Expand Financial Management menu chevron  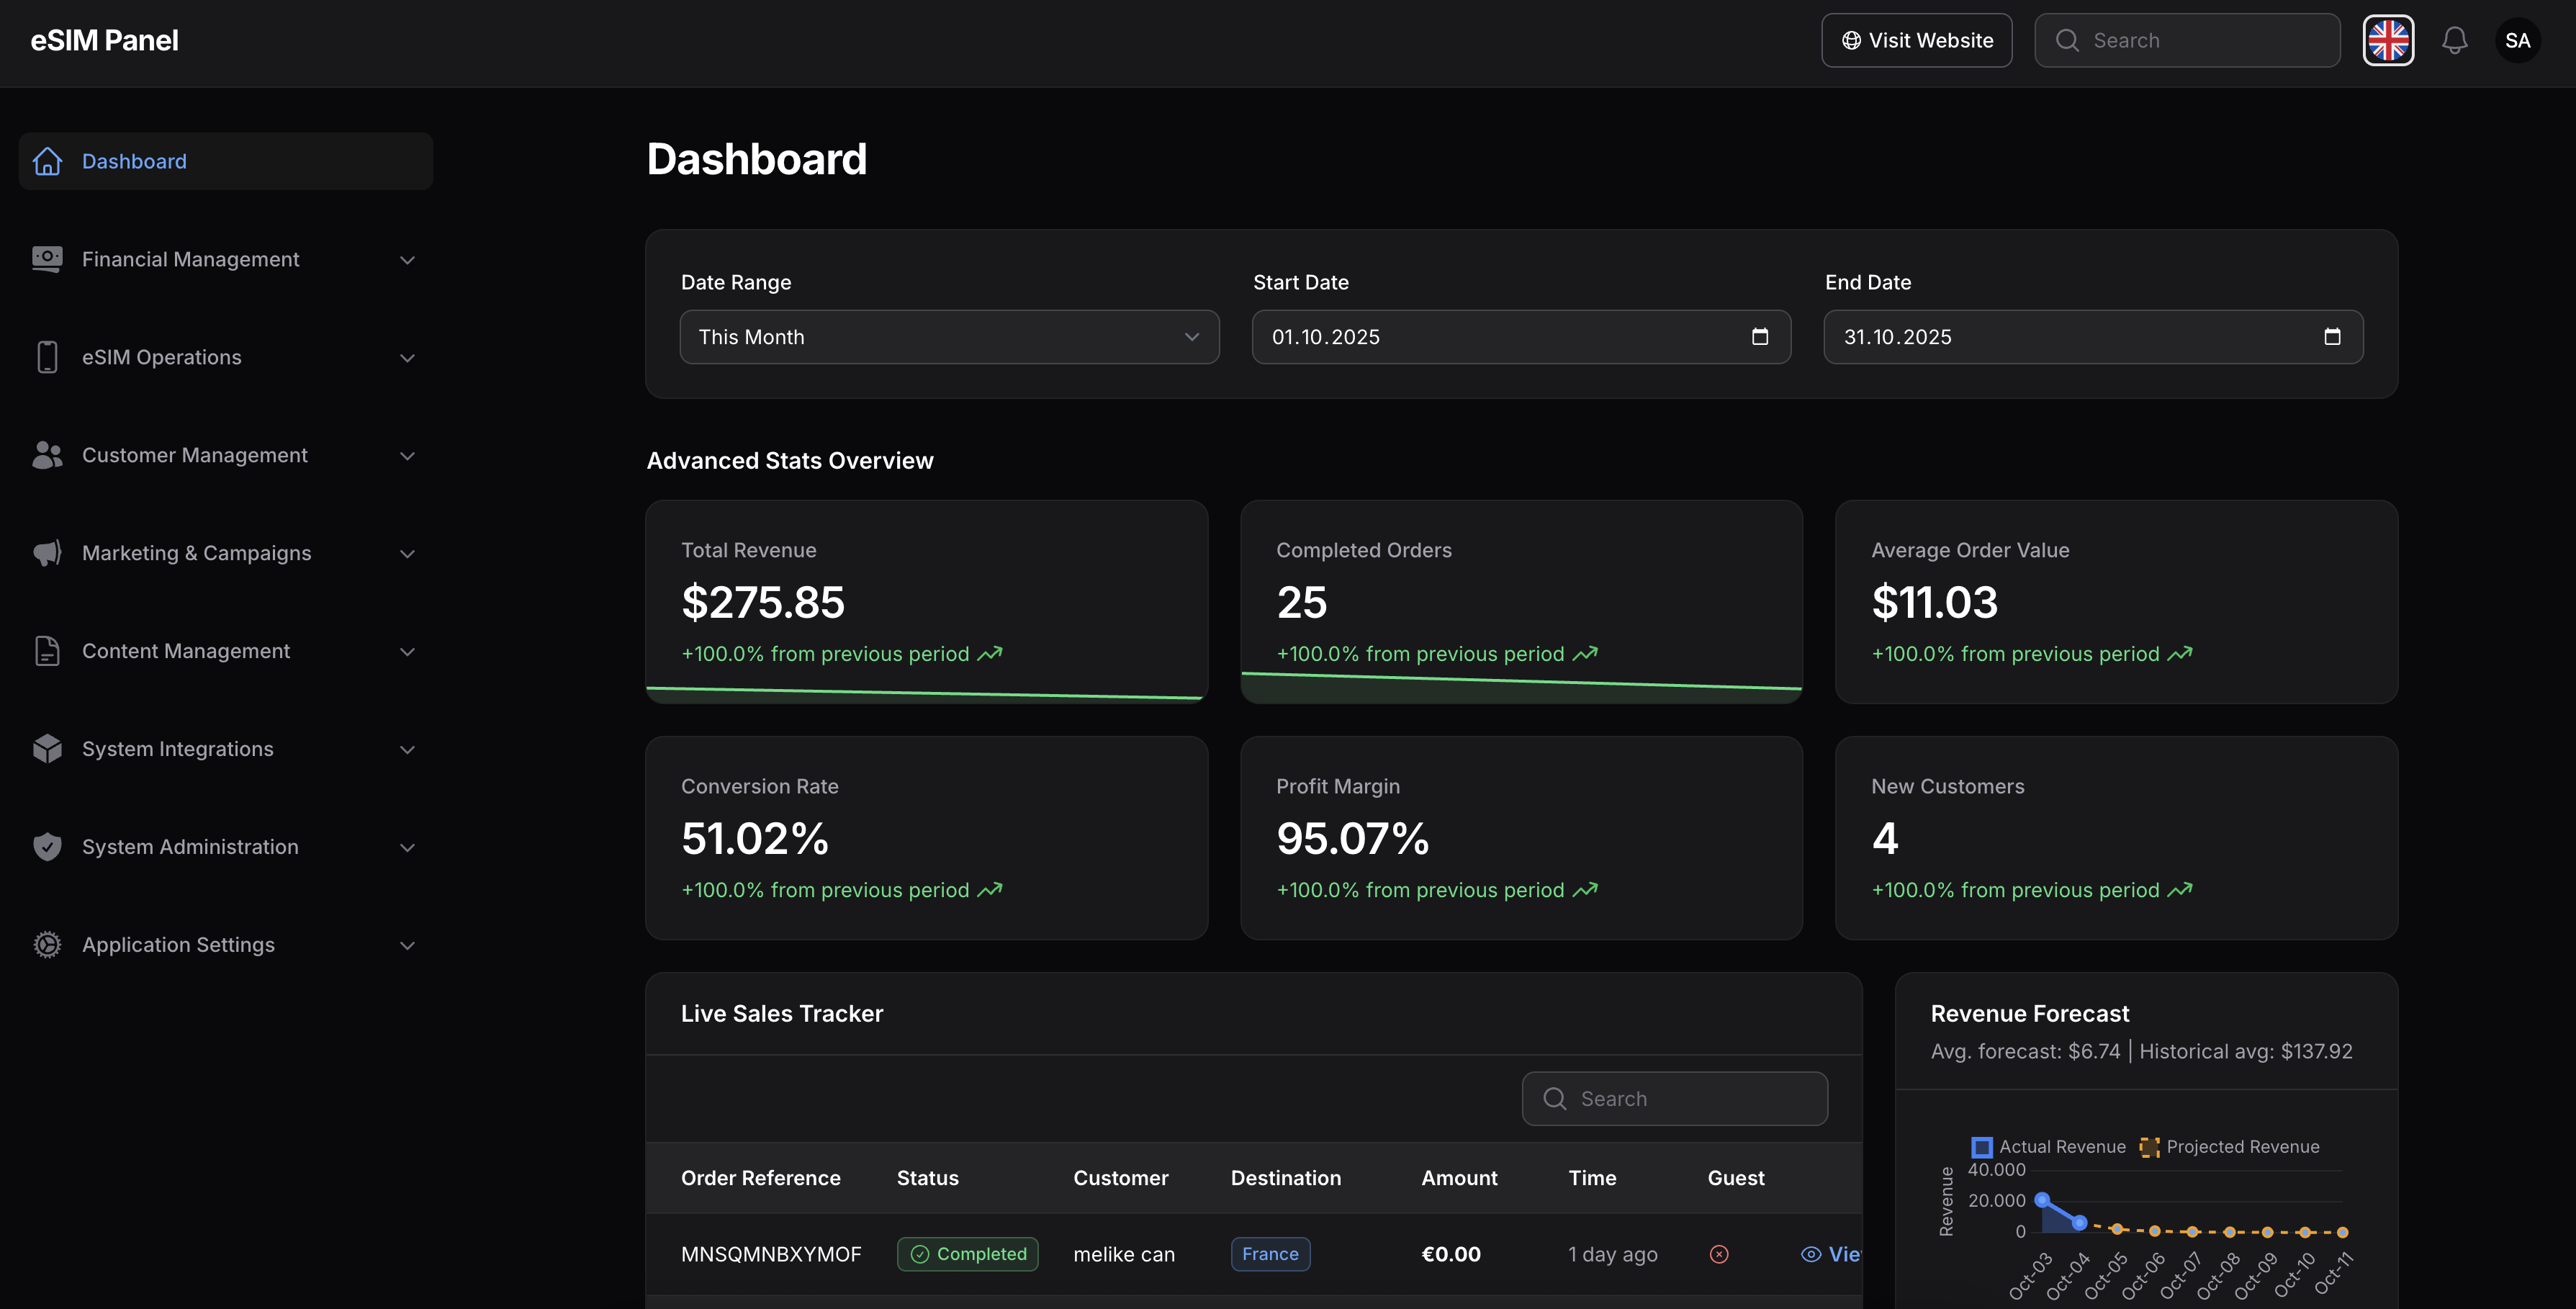click(x=407, y=260)
